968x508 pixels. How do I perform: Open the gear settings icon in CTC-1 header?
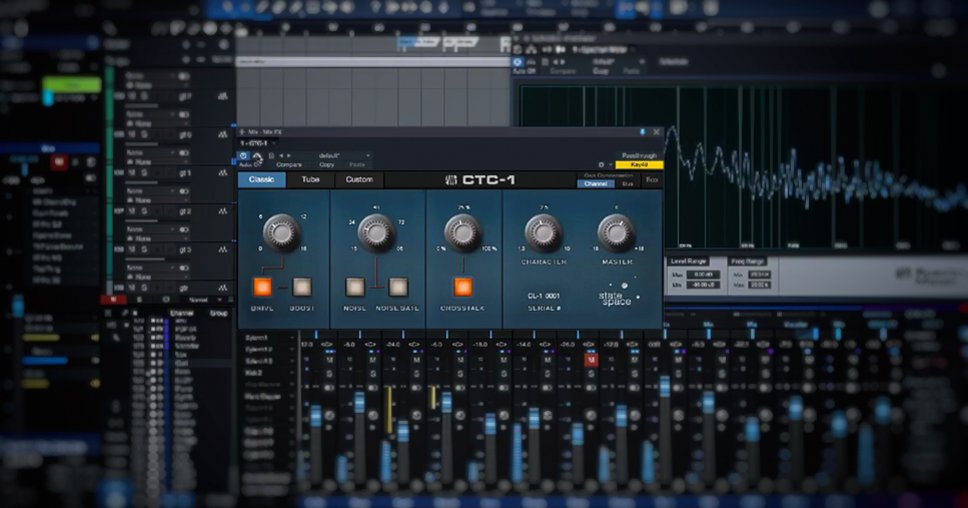tap(600, 164)
